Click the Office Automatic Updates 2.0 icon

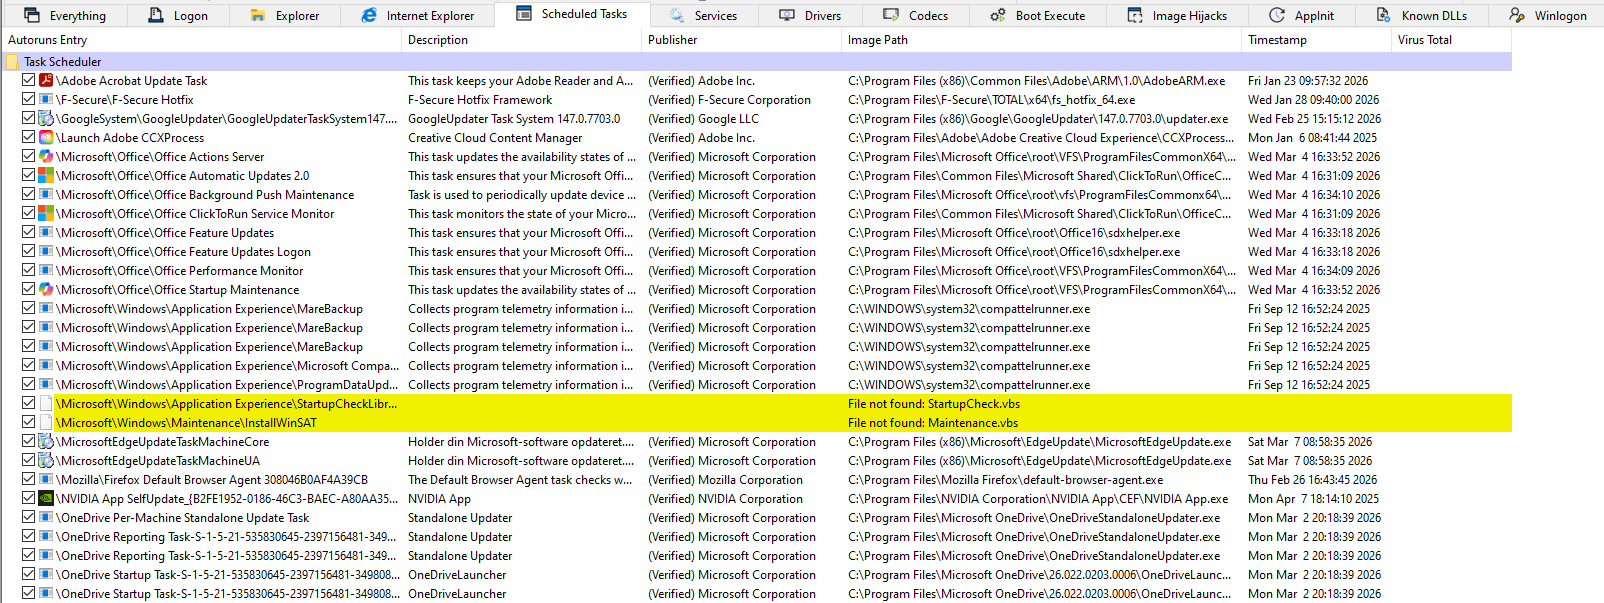point(46,175)
